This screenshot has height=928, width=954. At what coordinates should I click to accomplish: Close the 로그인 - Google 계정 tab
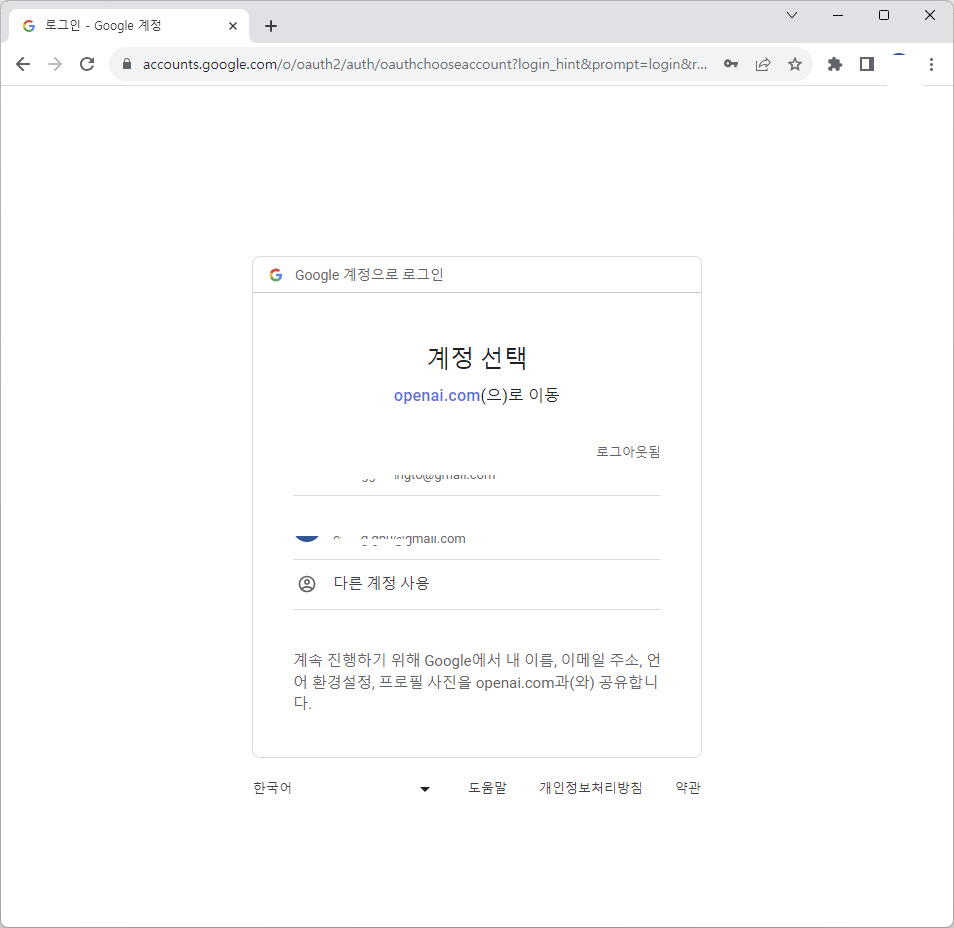point(232,26)
